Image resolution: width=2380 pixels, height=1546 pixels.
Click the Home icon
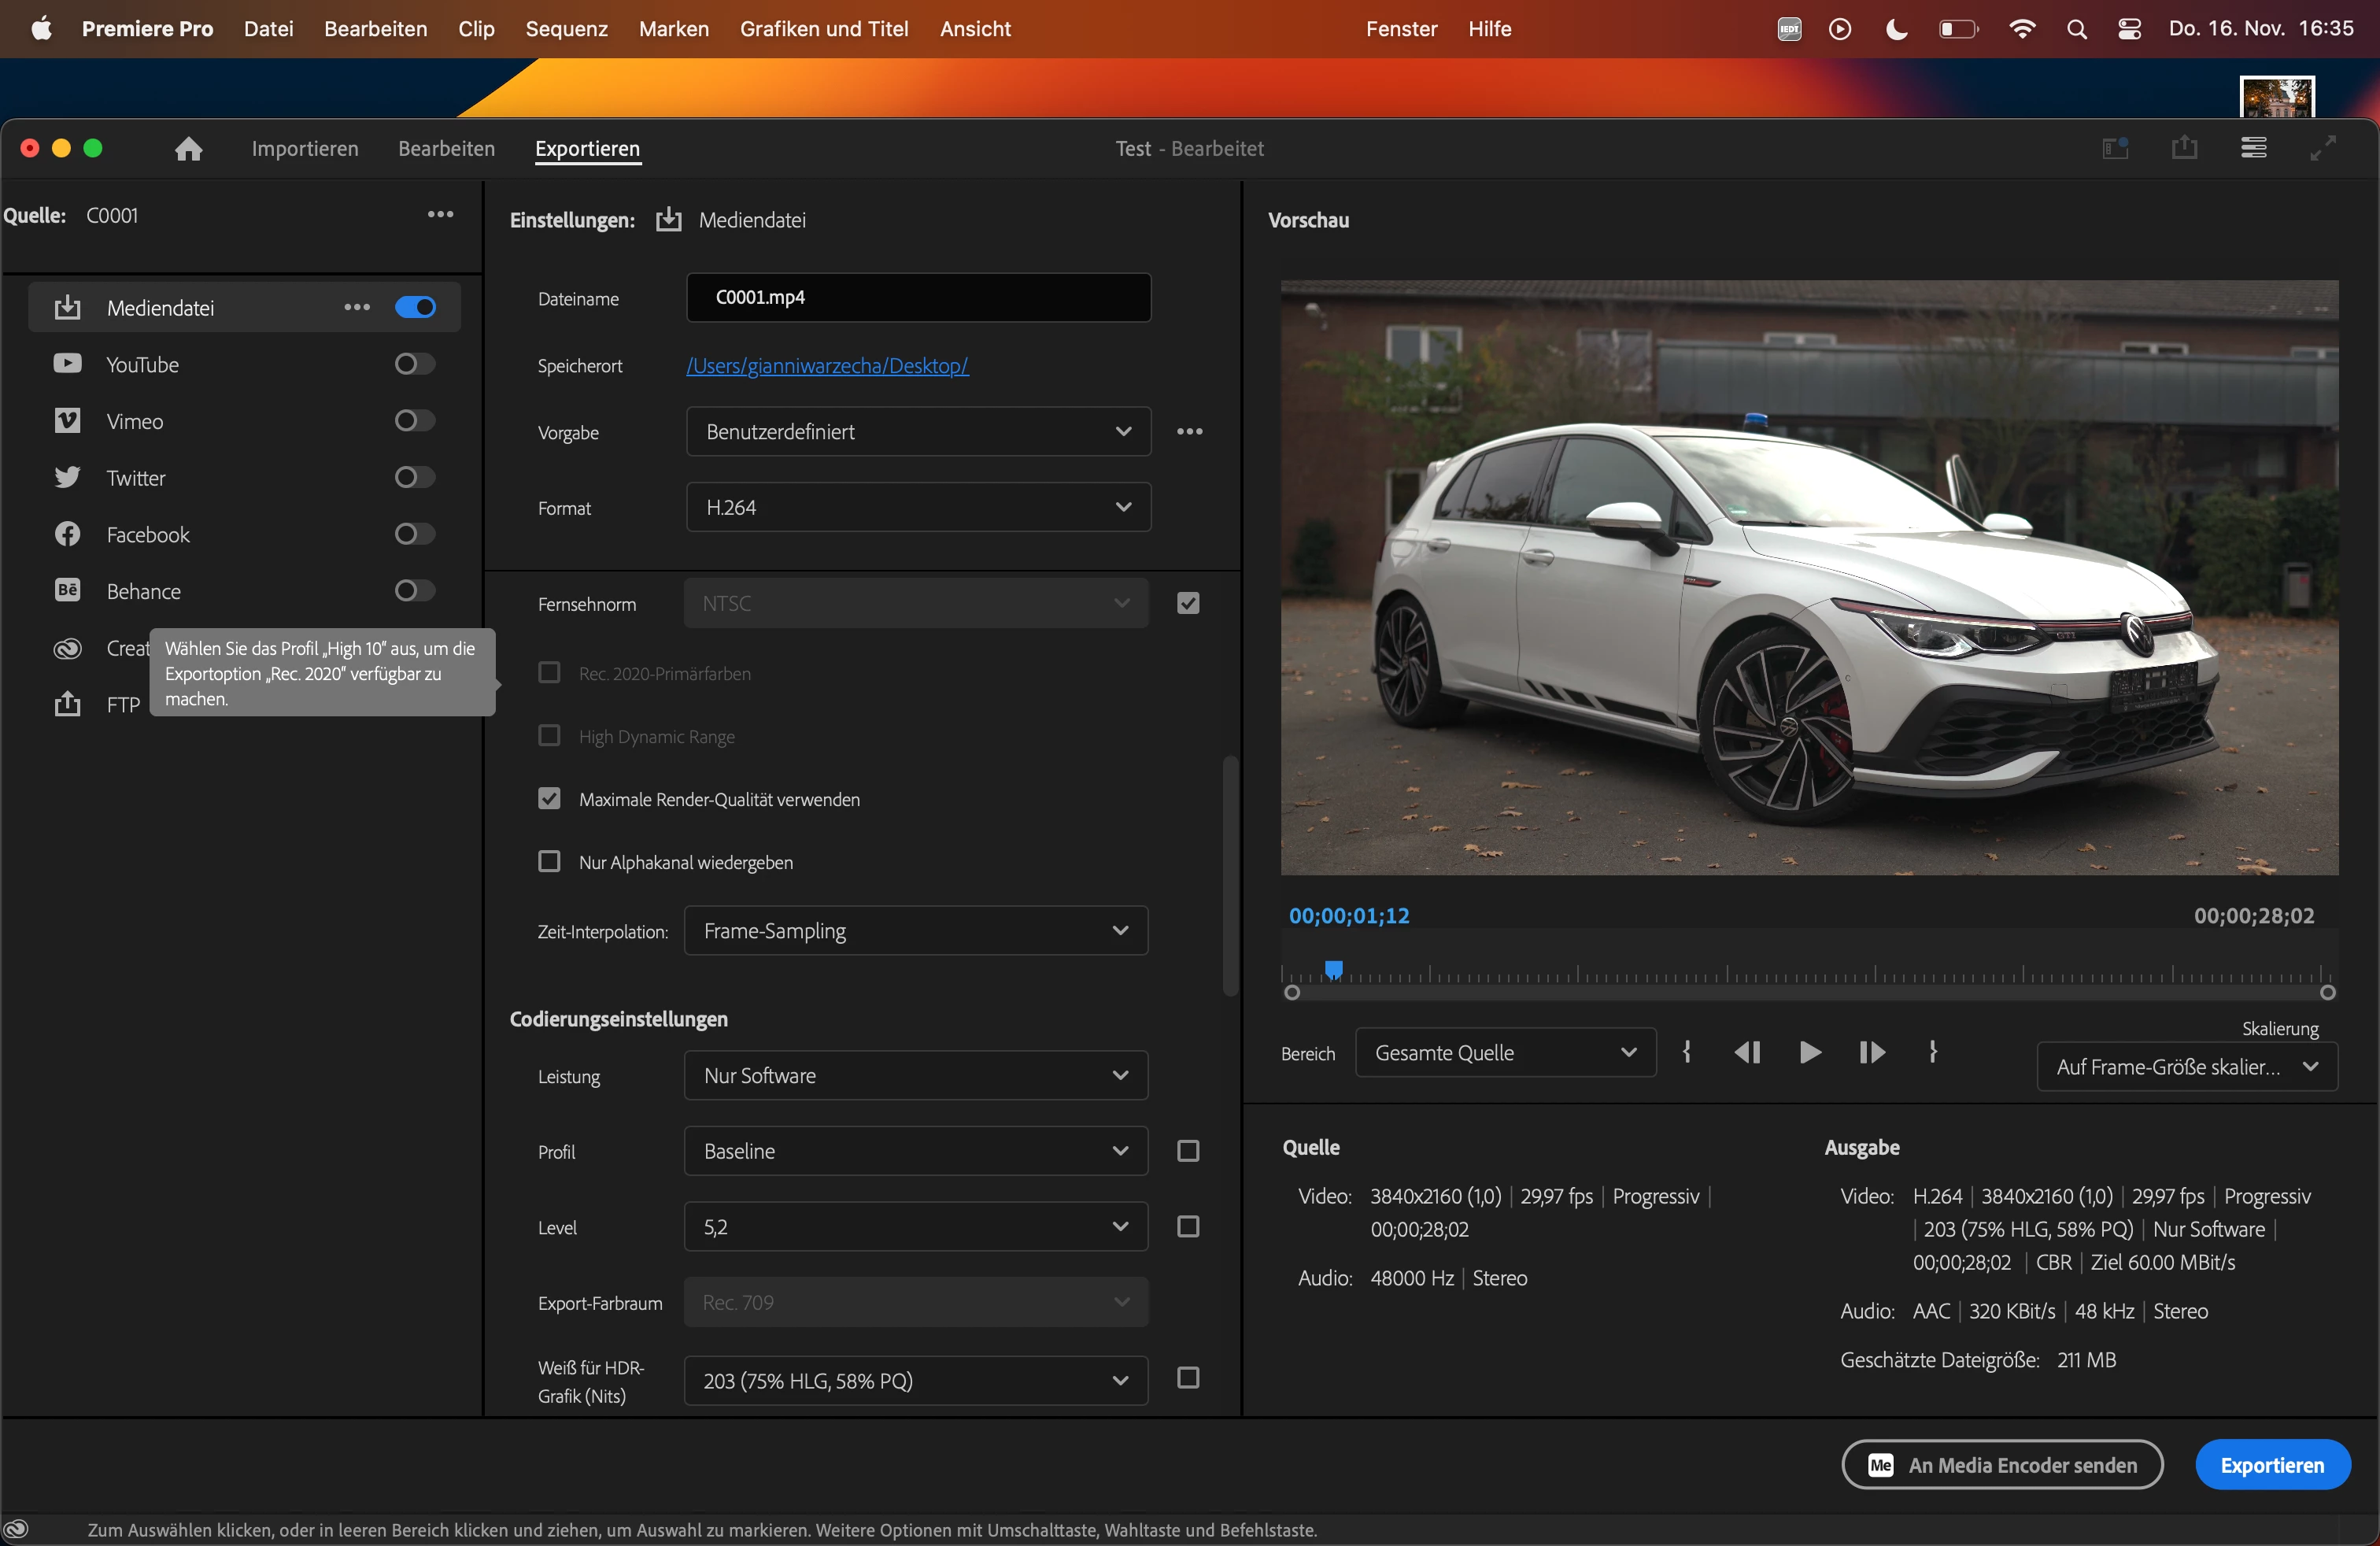188,149
